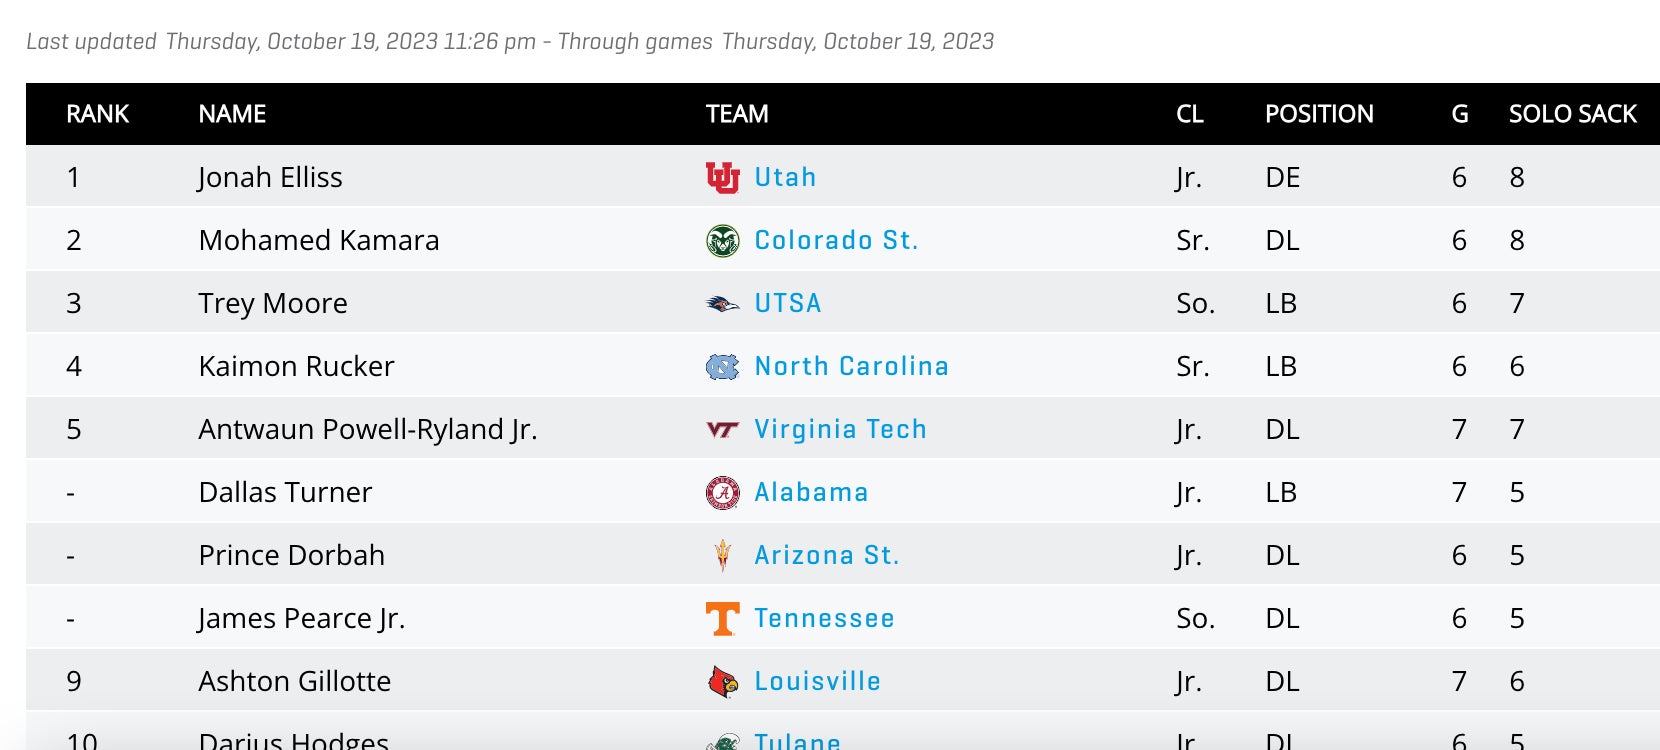Go to the North Carolina team page
The image size is (1660, 750).
click(851, 366)
